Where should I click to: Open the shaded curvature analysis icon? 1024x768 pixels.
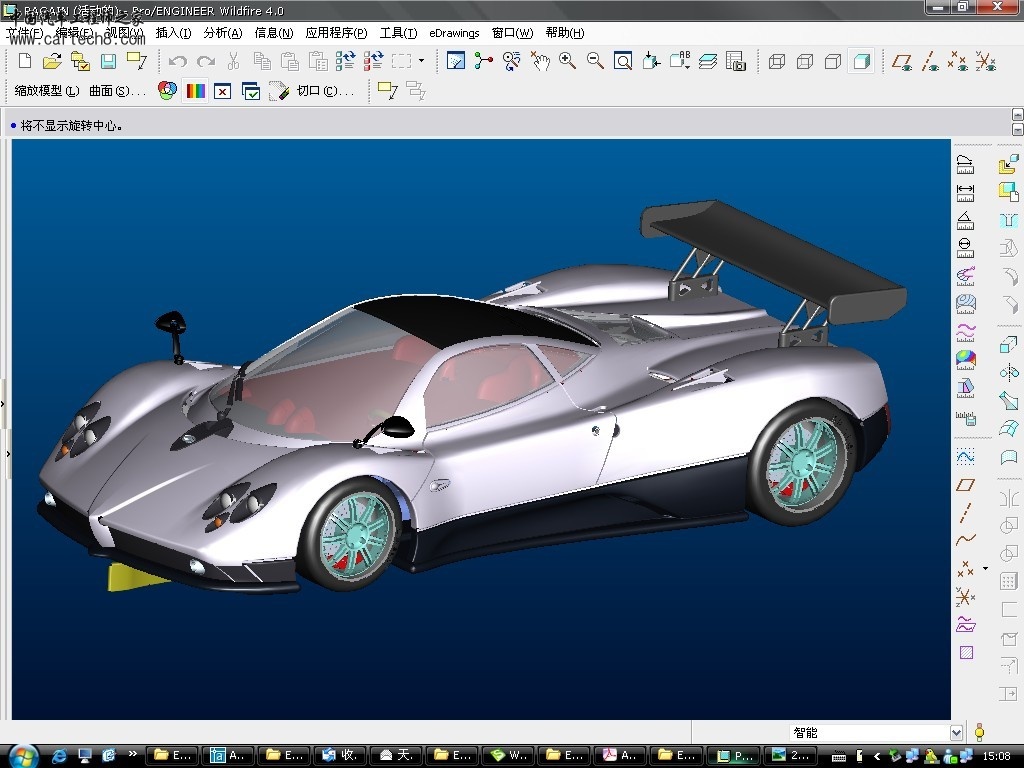pos(965,359)
